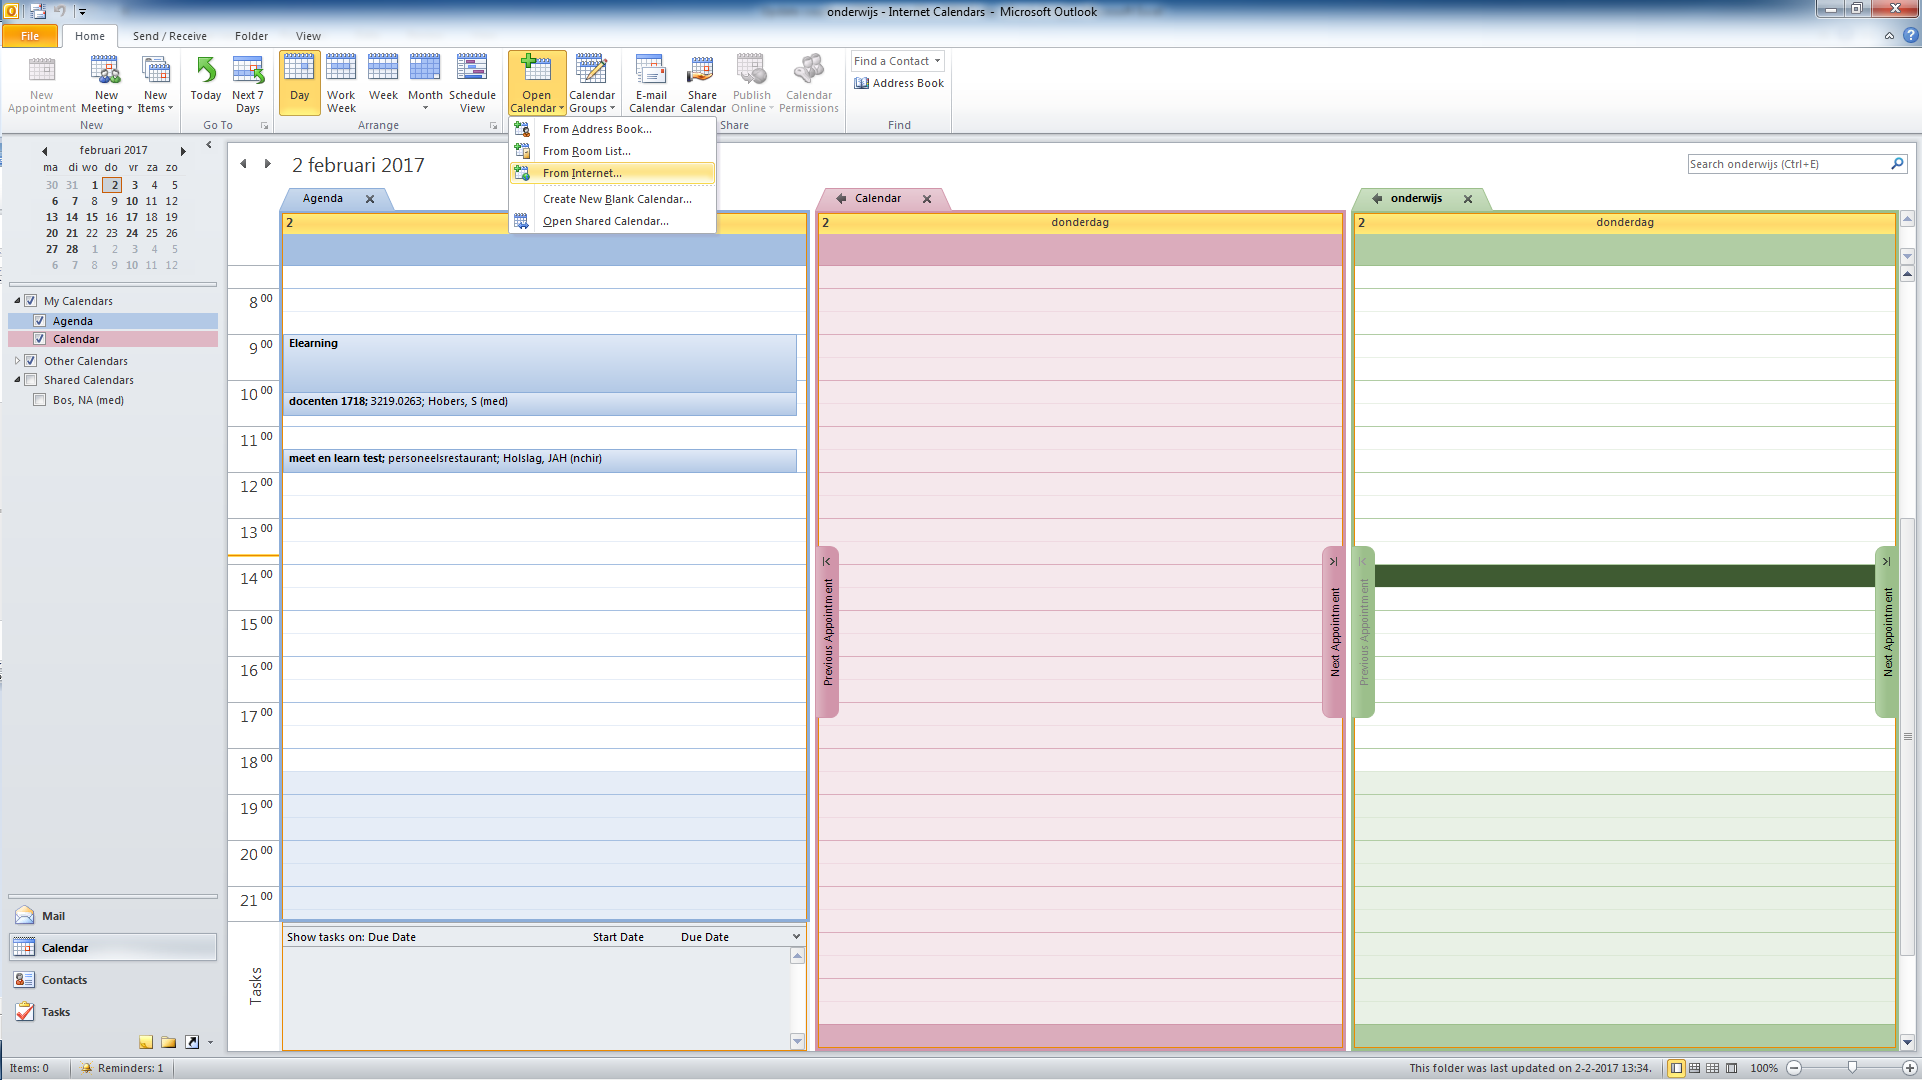Expand the Other Calendars tree group

[x=17, y=361]
